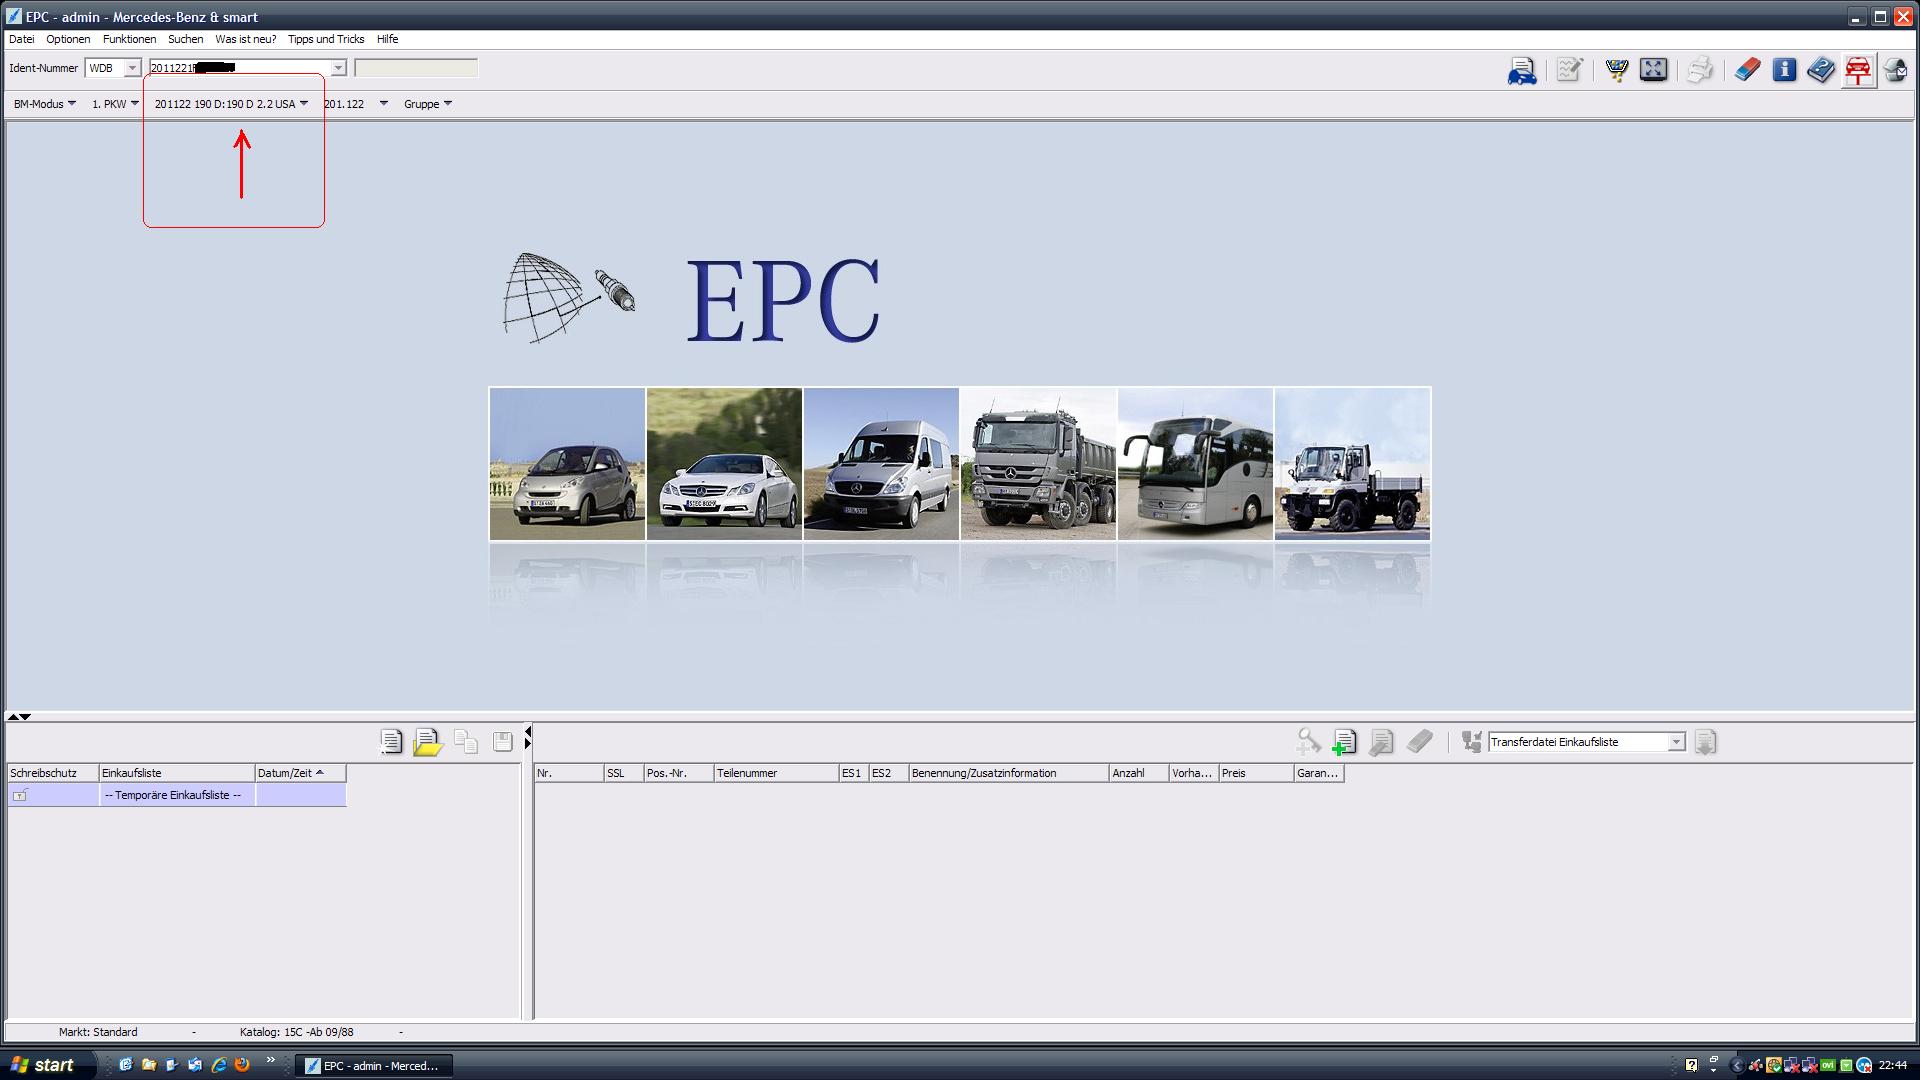Open the Hilfe menu
Screen dimensions: 1920x1080
[387, 39]
